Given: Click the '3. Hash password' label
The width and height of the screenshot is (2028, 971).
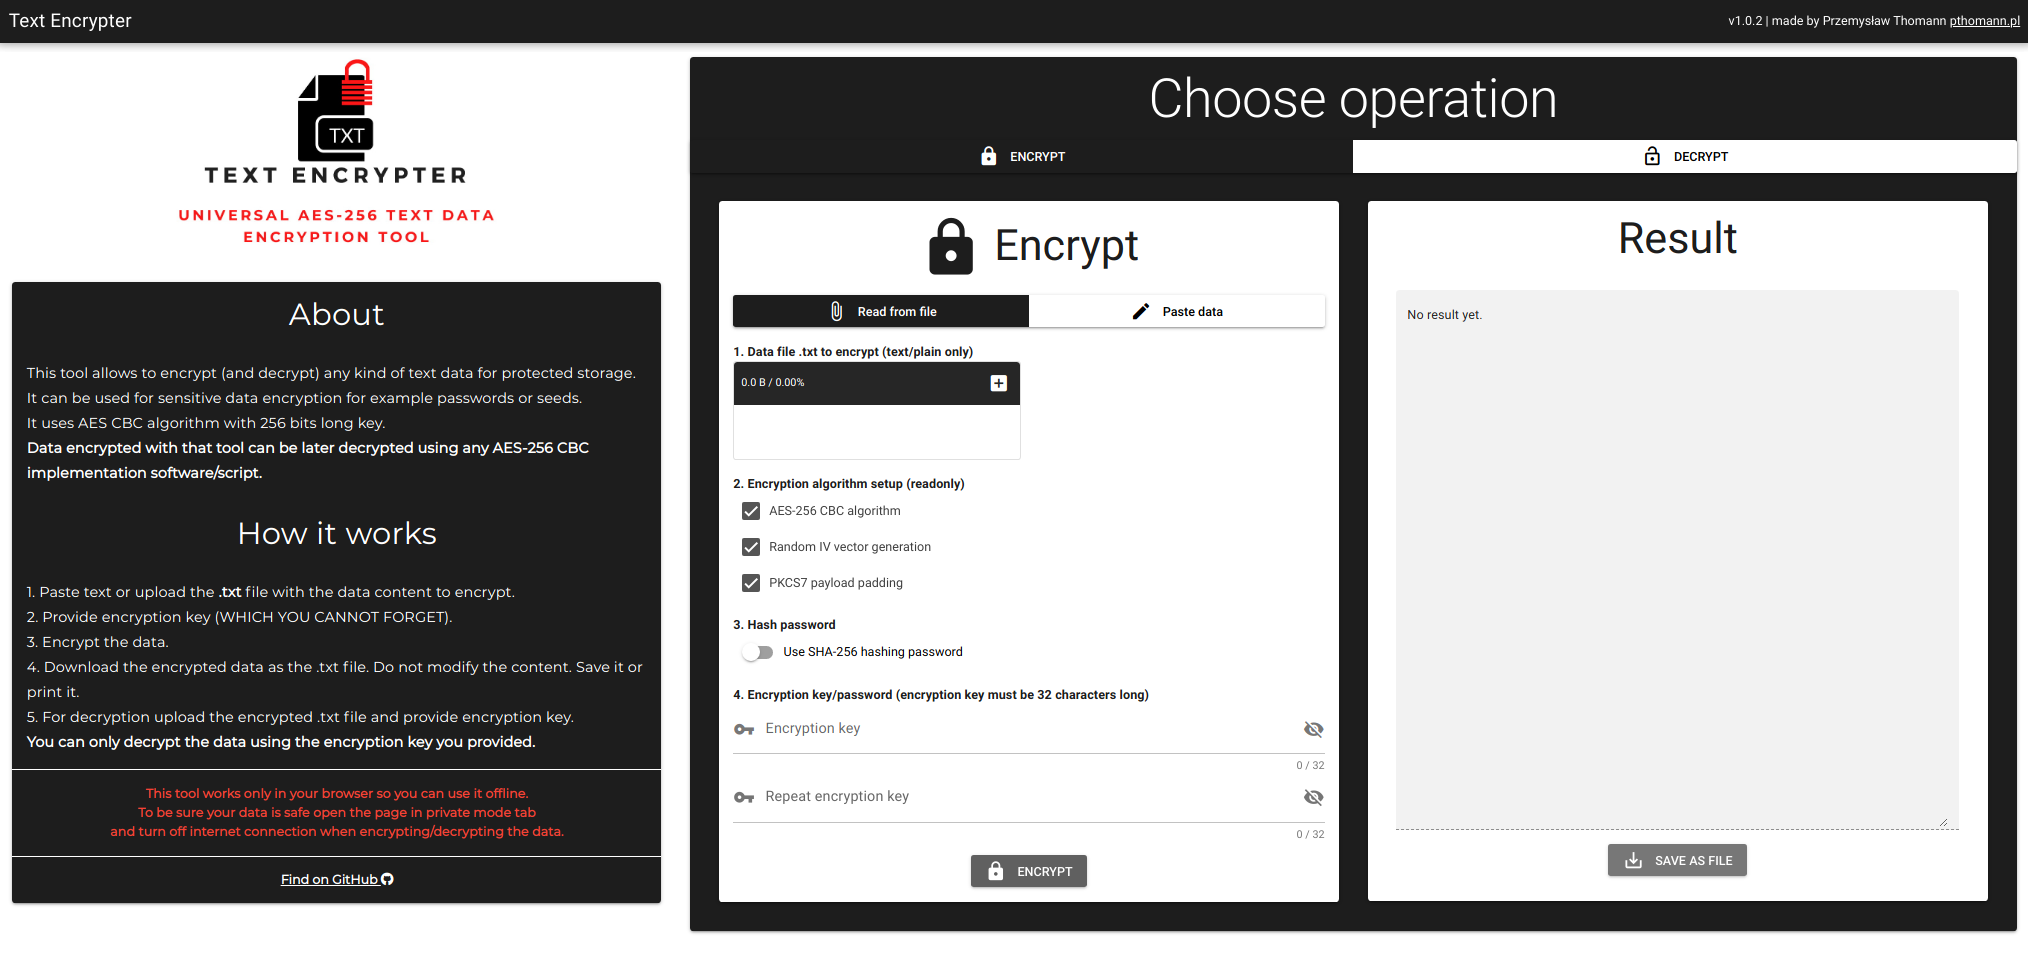Looking at the screenshot, I should click(x=784, y=625).
